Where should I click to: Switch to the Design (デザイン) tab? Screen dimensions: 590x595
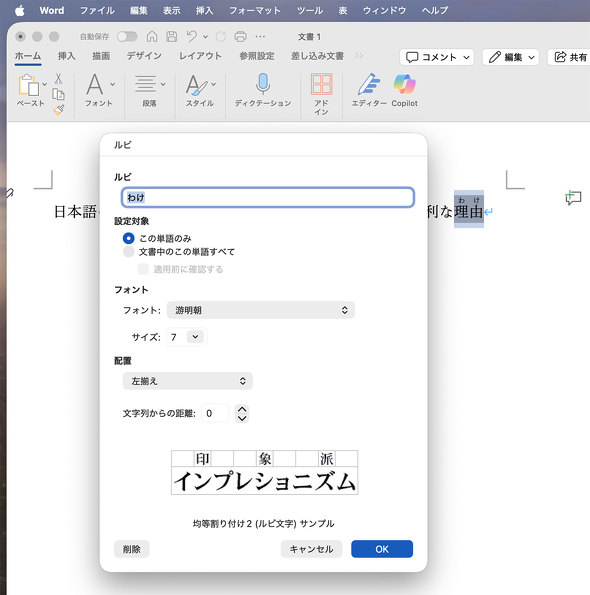click(x=144, y=56)
